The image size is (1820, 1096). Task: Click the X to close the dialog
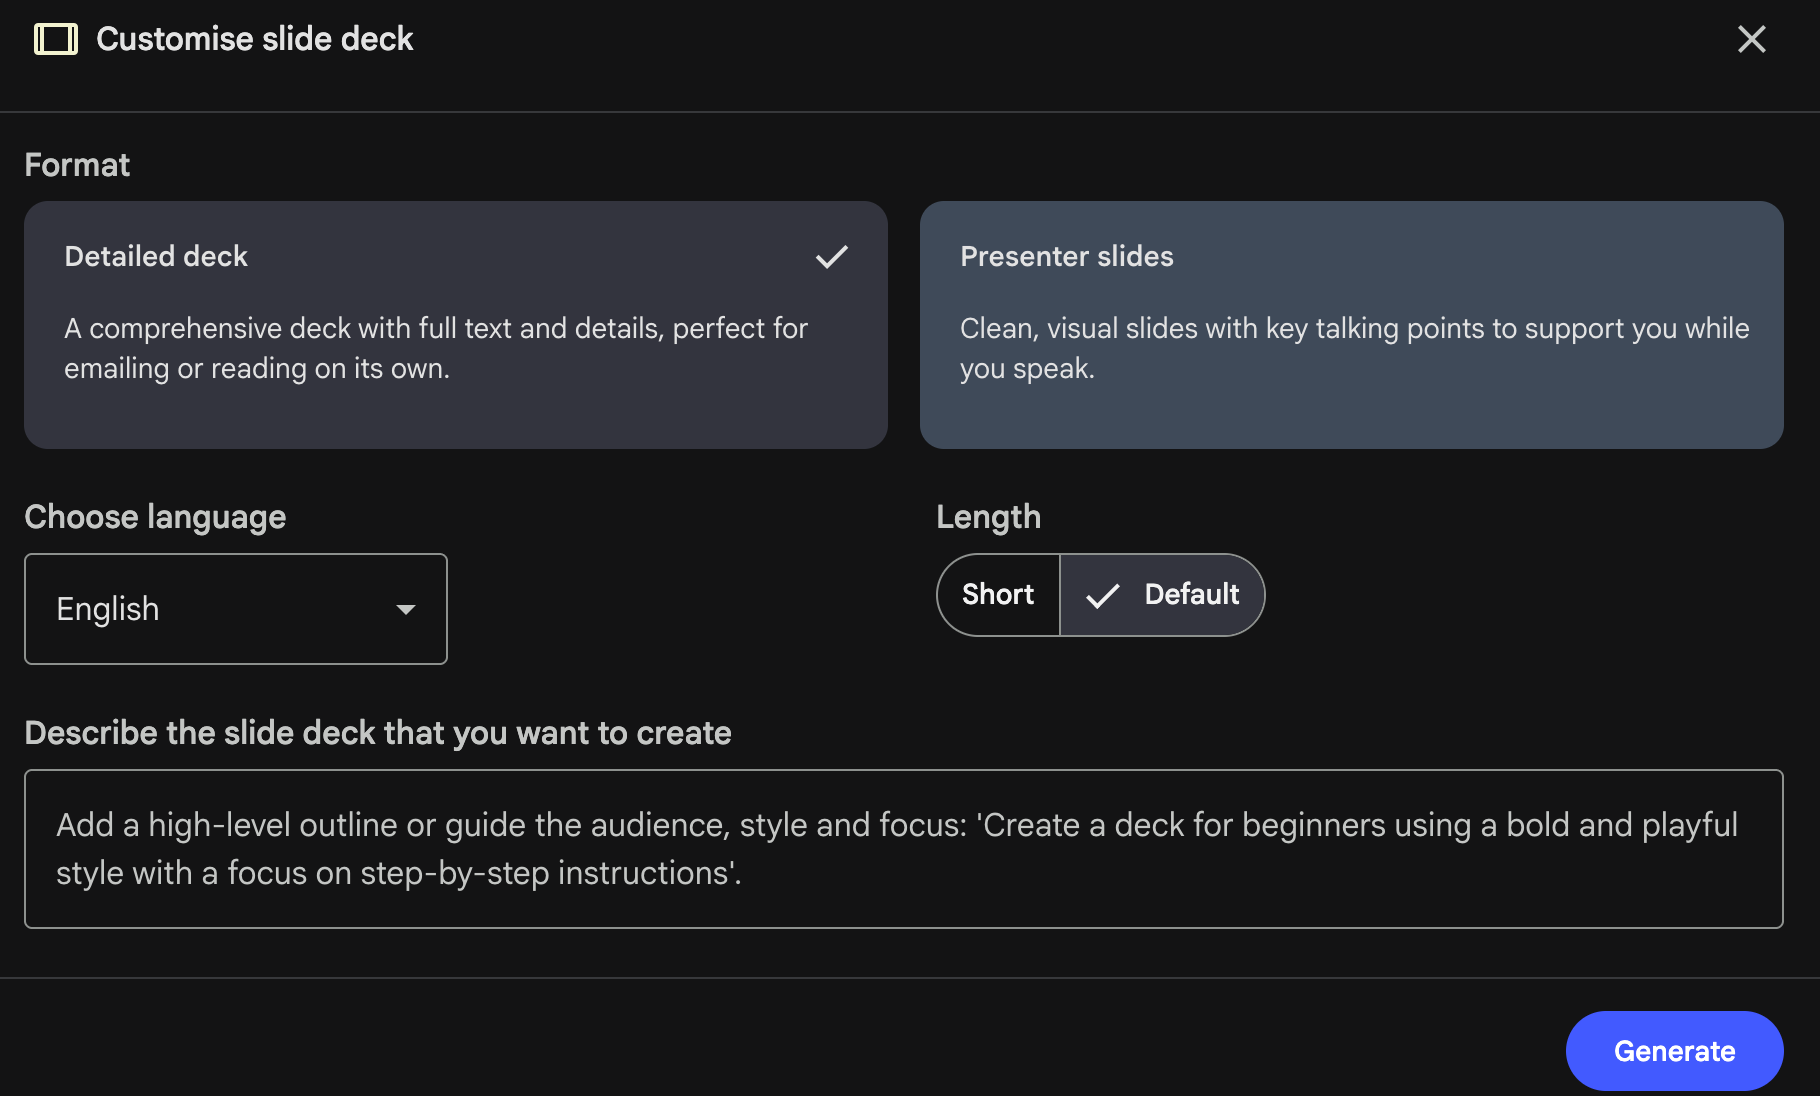tap(1751, 39)
